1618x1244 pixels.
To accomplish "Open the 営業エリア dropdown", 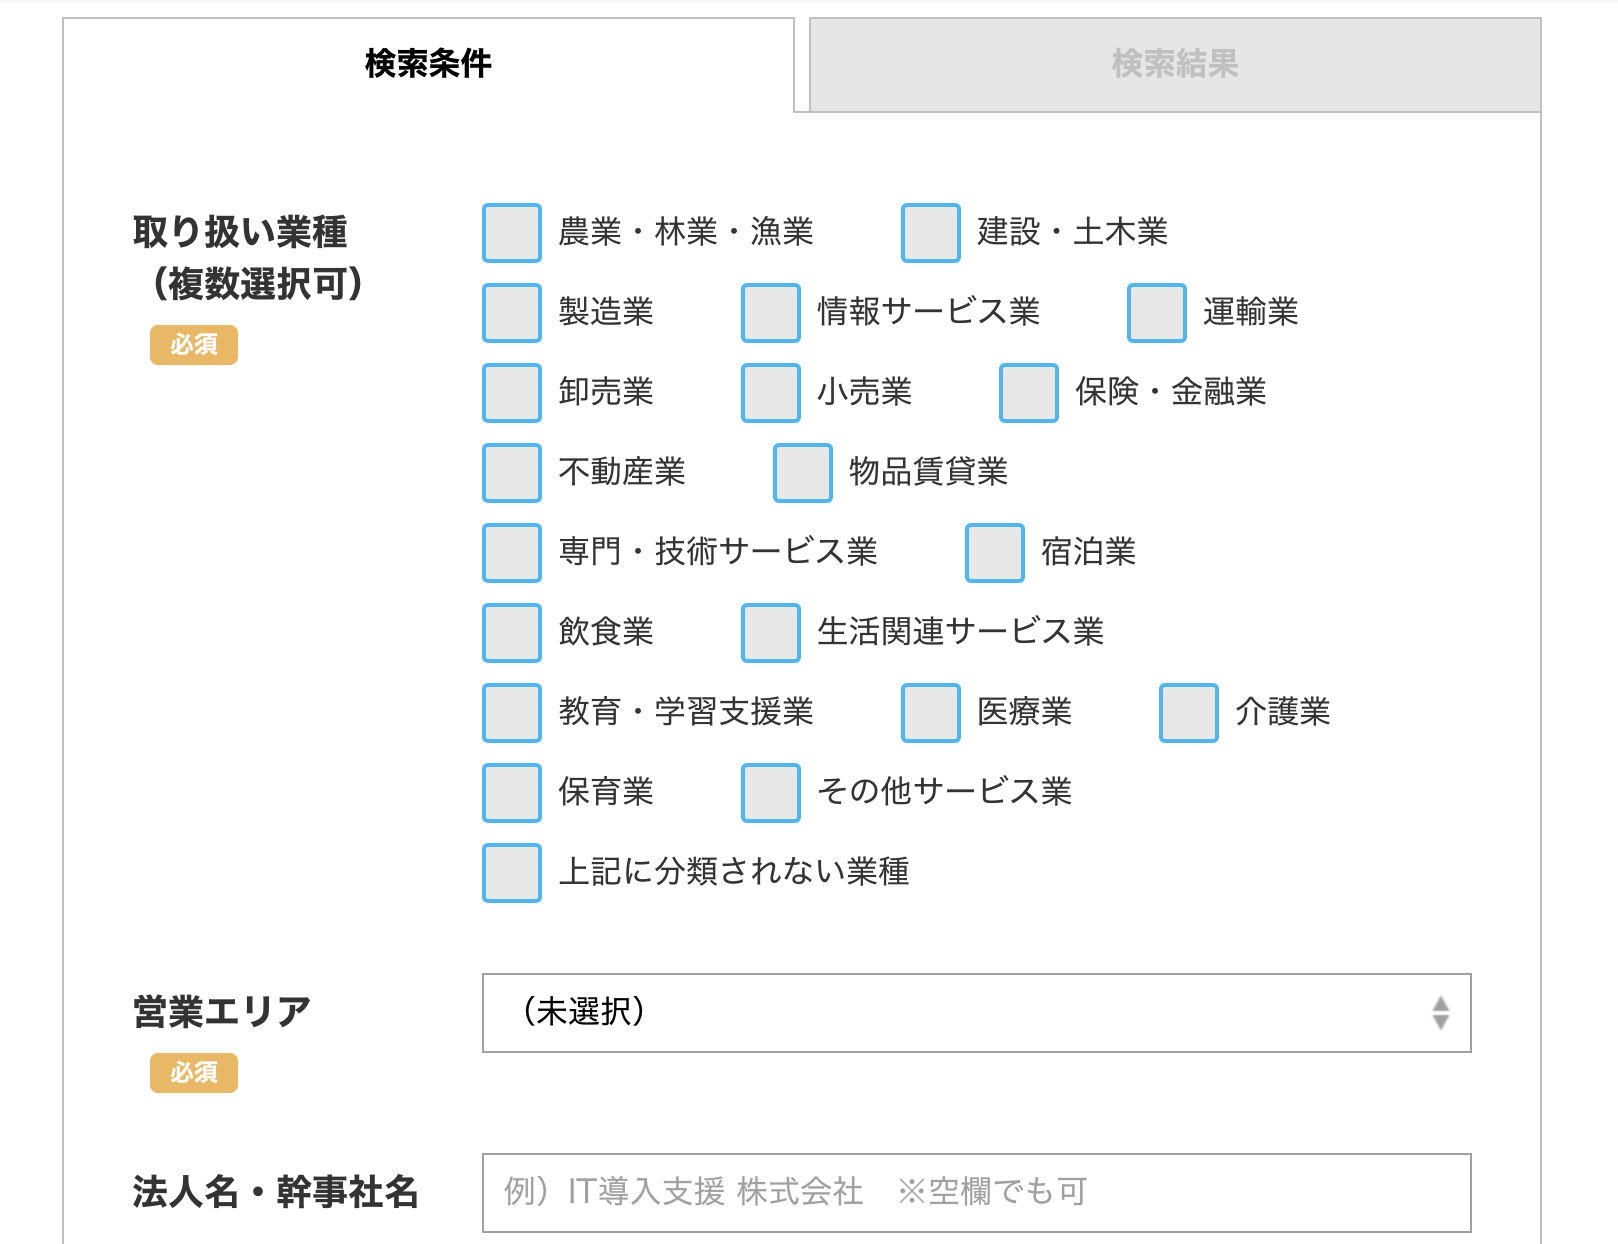I will point(977,1013).
